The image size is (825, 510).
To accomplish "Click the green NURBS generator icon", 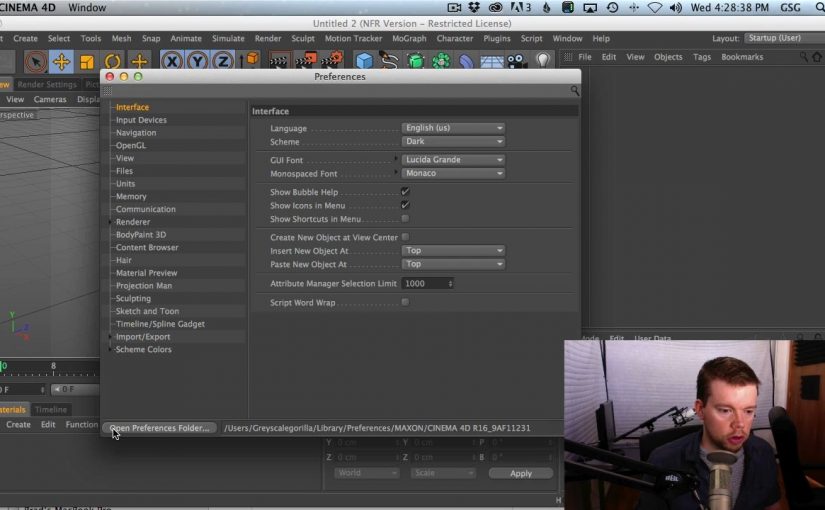I will tap(415, 62).
